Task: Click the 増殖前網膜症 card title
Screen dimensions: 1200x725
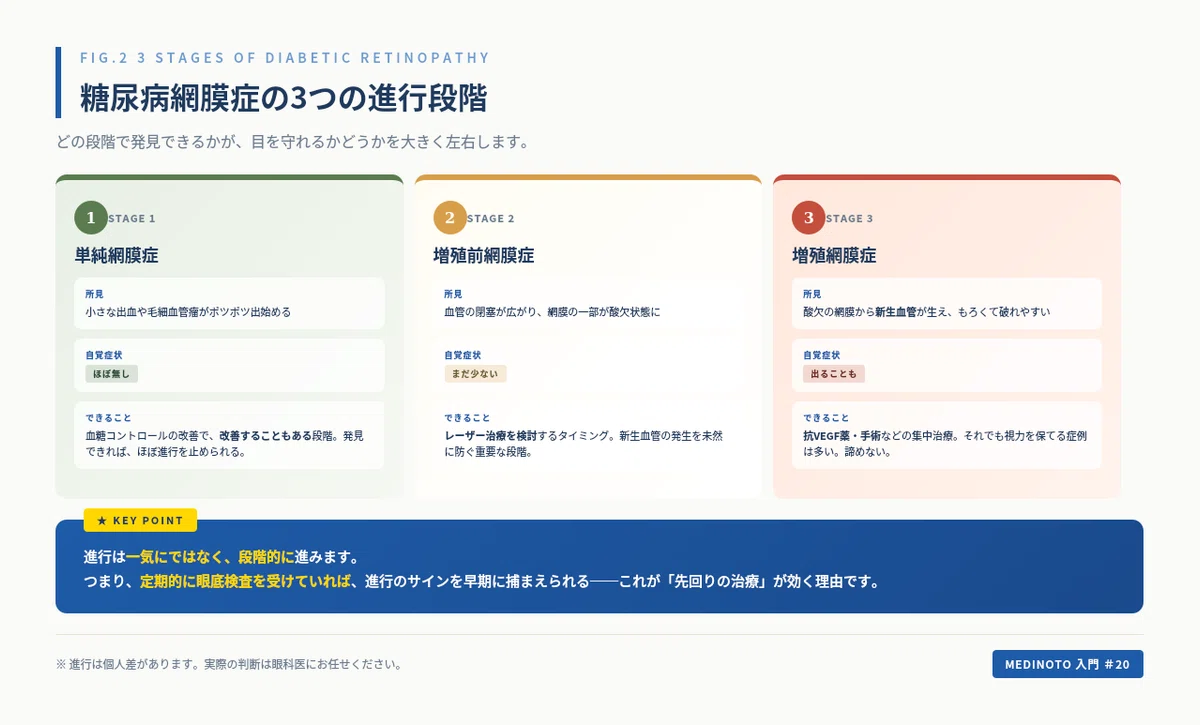Action: pos(484,256)
